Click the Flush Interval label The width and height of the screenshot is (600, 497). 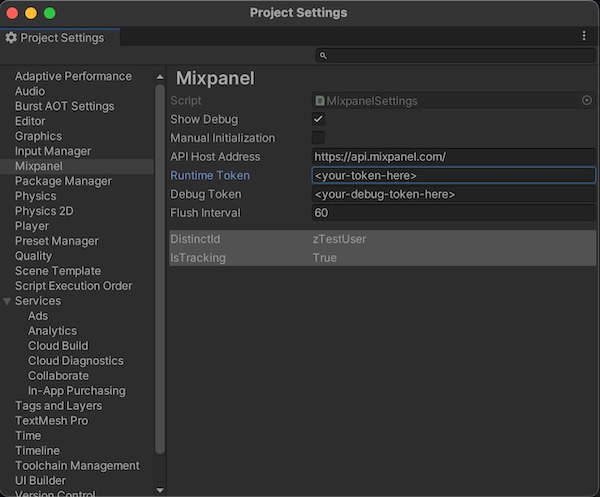(205, 213)
